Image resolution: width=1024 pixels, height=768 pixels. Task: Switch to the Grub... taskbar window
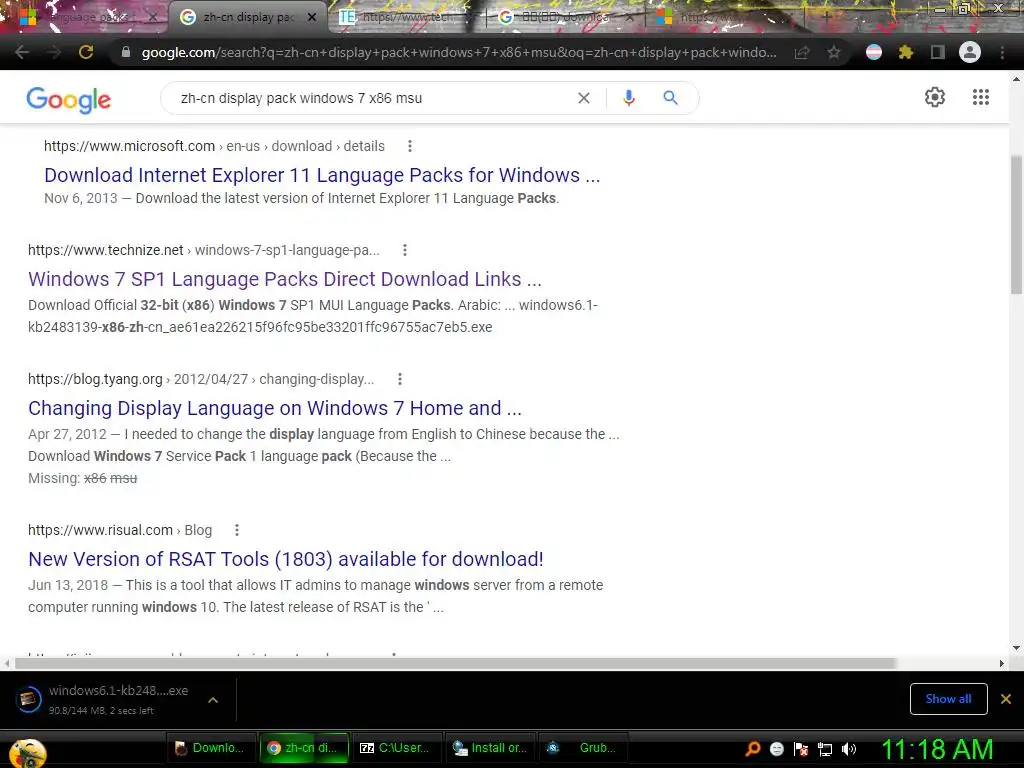583,748
